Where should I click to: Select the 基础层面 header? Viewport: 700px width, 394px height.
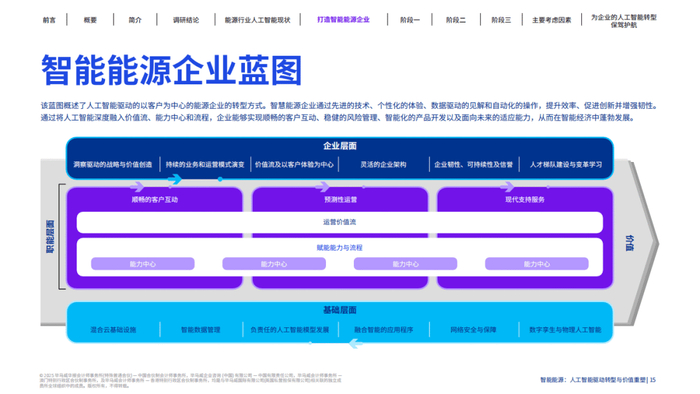340,310
